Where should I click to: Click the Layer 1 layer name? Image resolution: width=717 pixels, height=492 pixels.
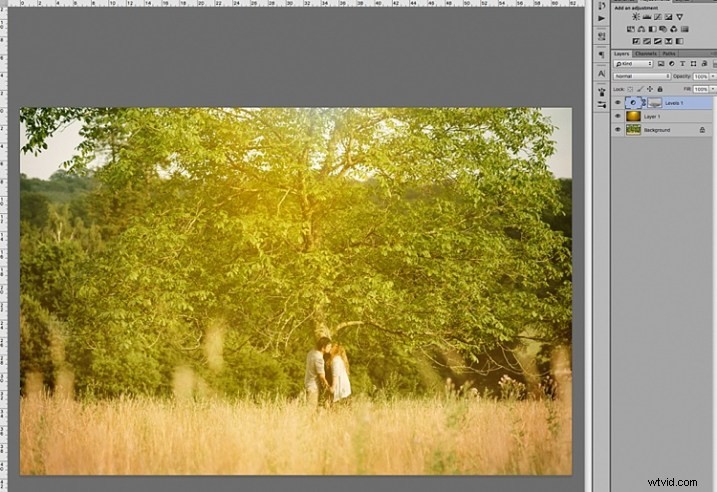[x=652, y=117]
